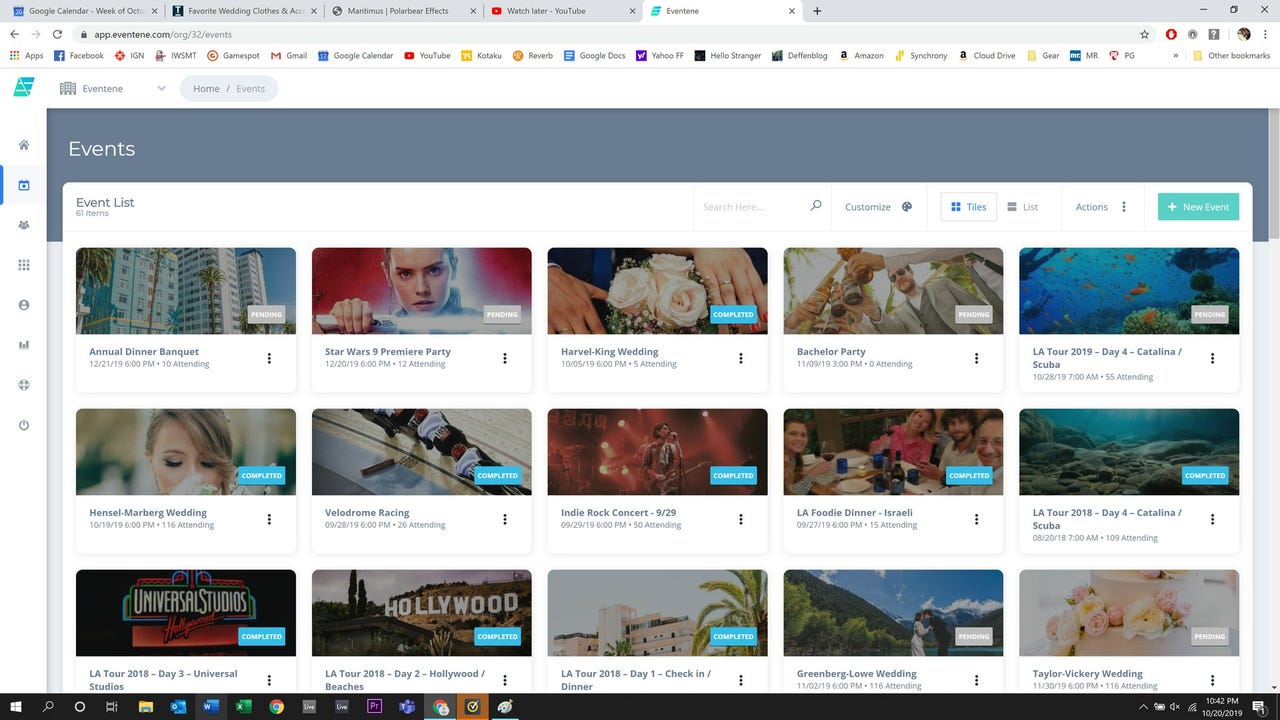Image resolution: width=1280 pixels, height=720 pixels.
Task: Switch the event list to List view
Action: (1024, 207)
